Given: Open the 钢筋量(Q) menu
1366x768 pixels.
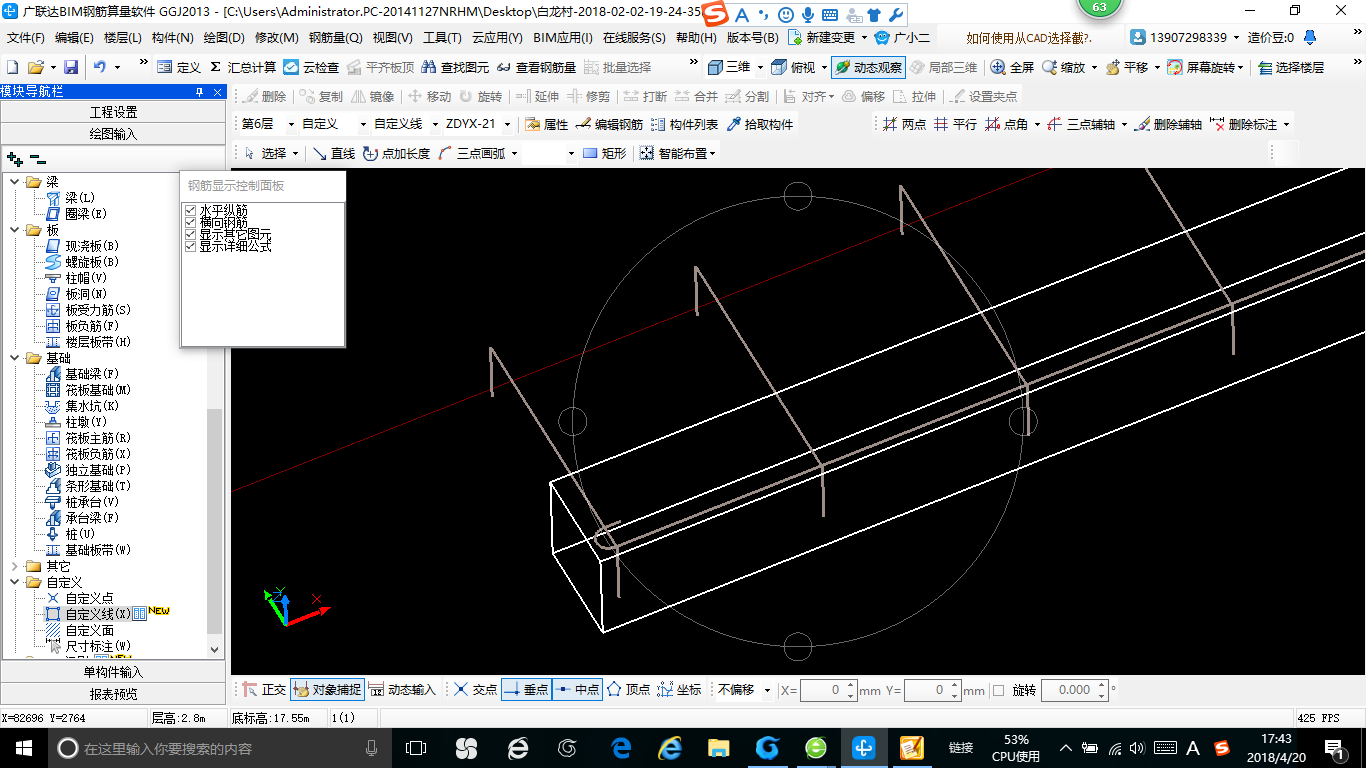Looking at the screenshot, I should point(335,38).
